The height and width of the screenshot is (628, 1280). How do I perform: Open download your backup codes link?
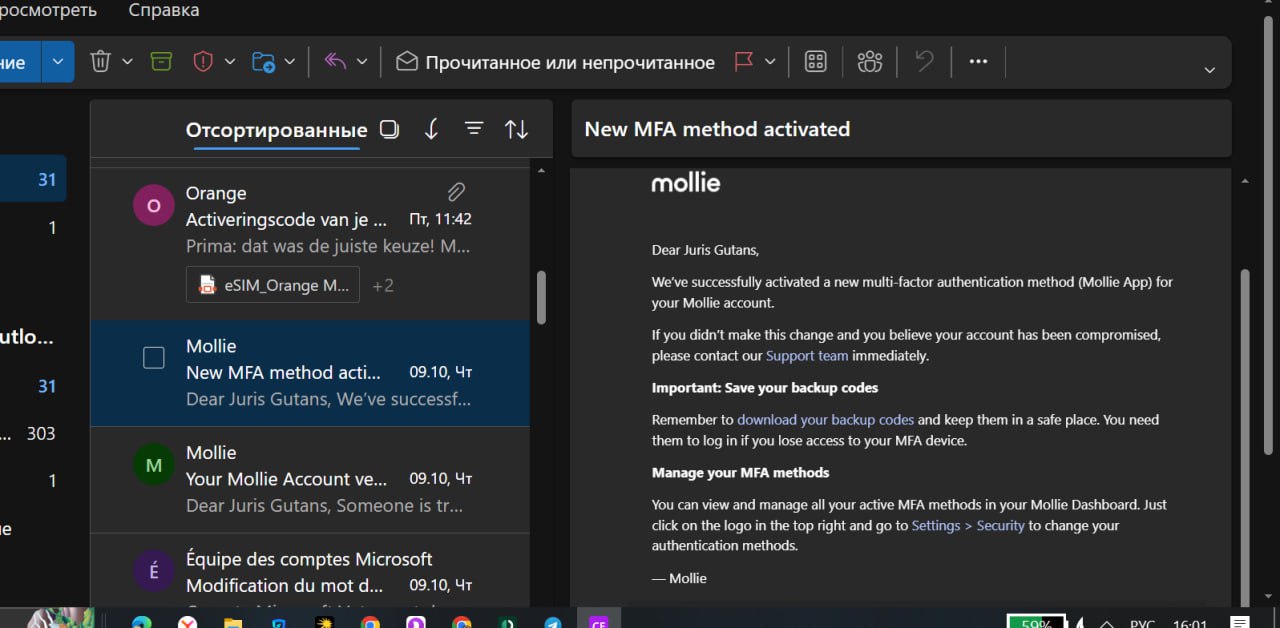(x=825, y=420)
